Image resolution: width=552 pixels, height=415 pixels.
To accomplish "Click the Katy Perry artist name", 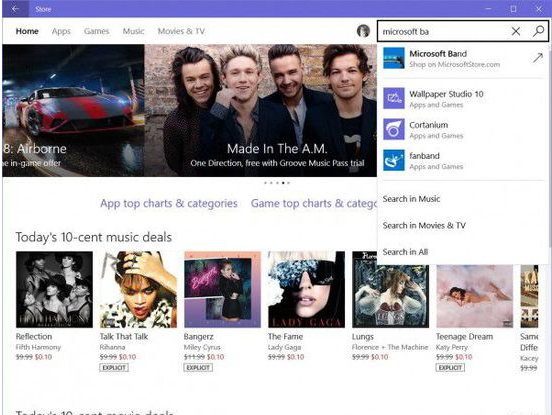I will pyautogui.click(x=452, y=347).
